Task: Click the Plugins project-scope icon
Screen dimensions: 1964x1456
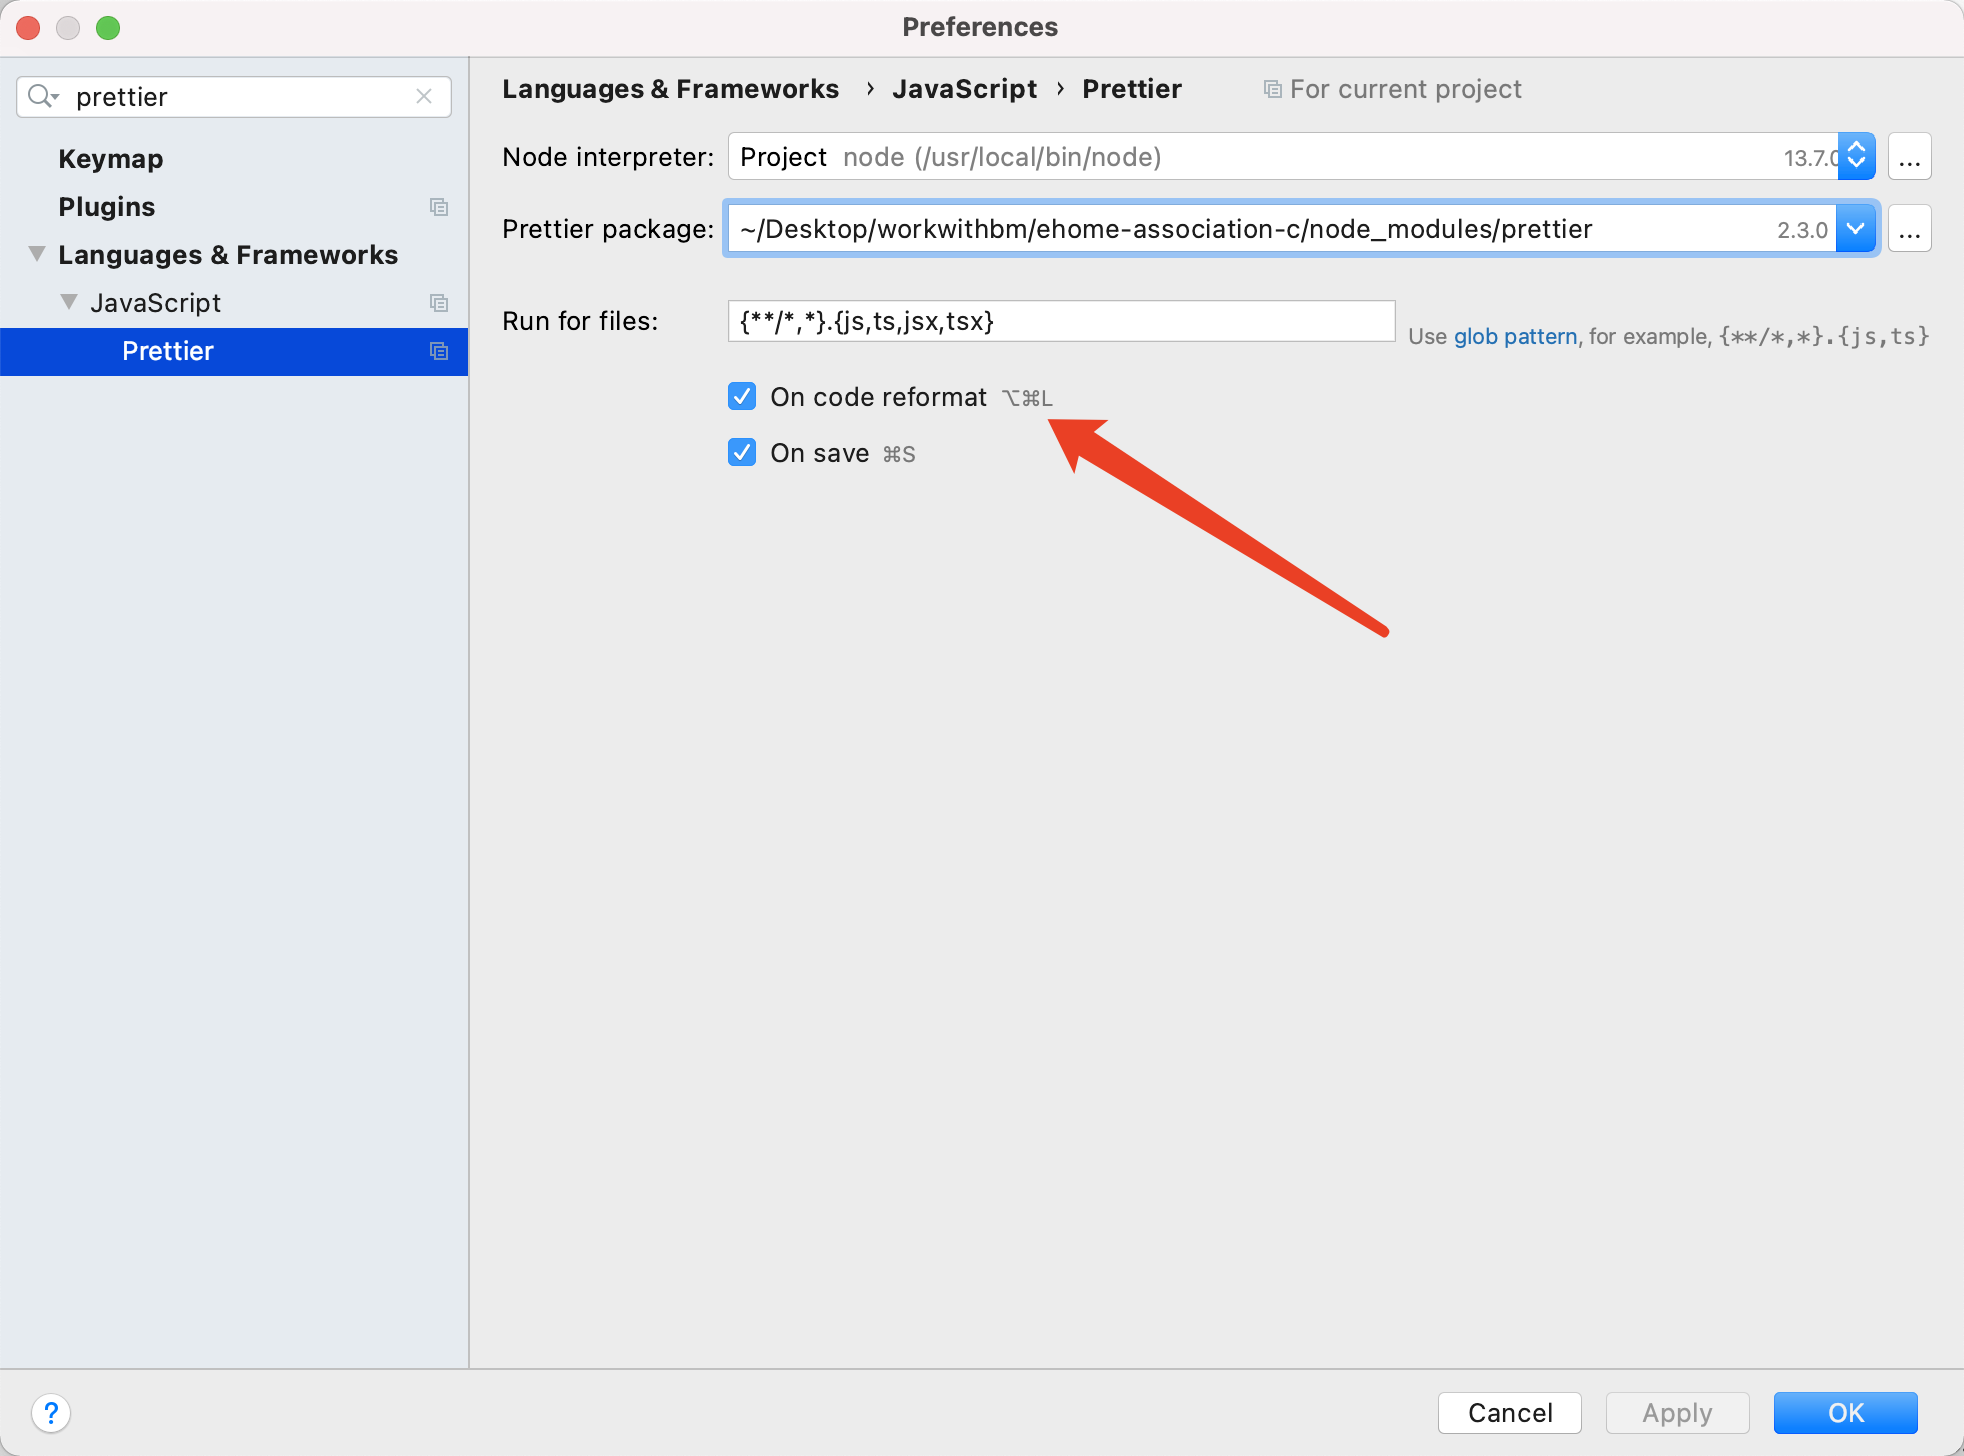Action: [x=438, y=207]
